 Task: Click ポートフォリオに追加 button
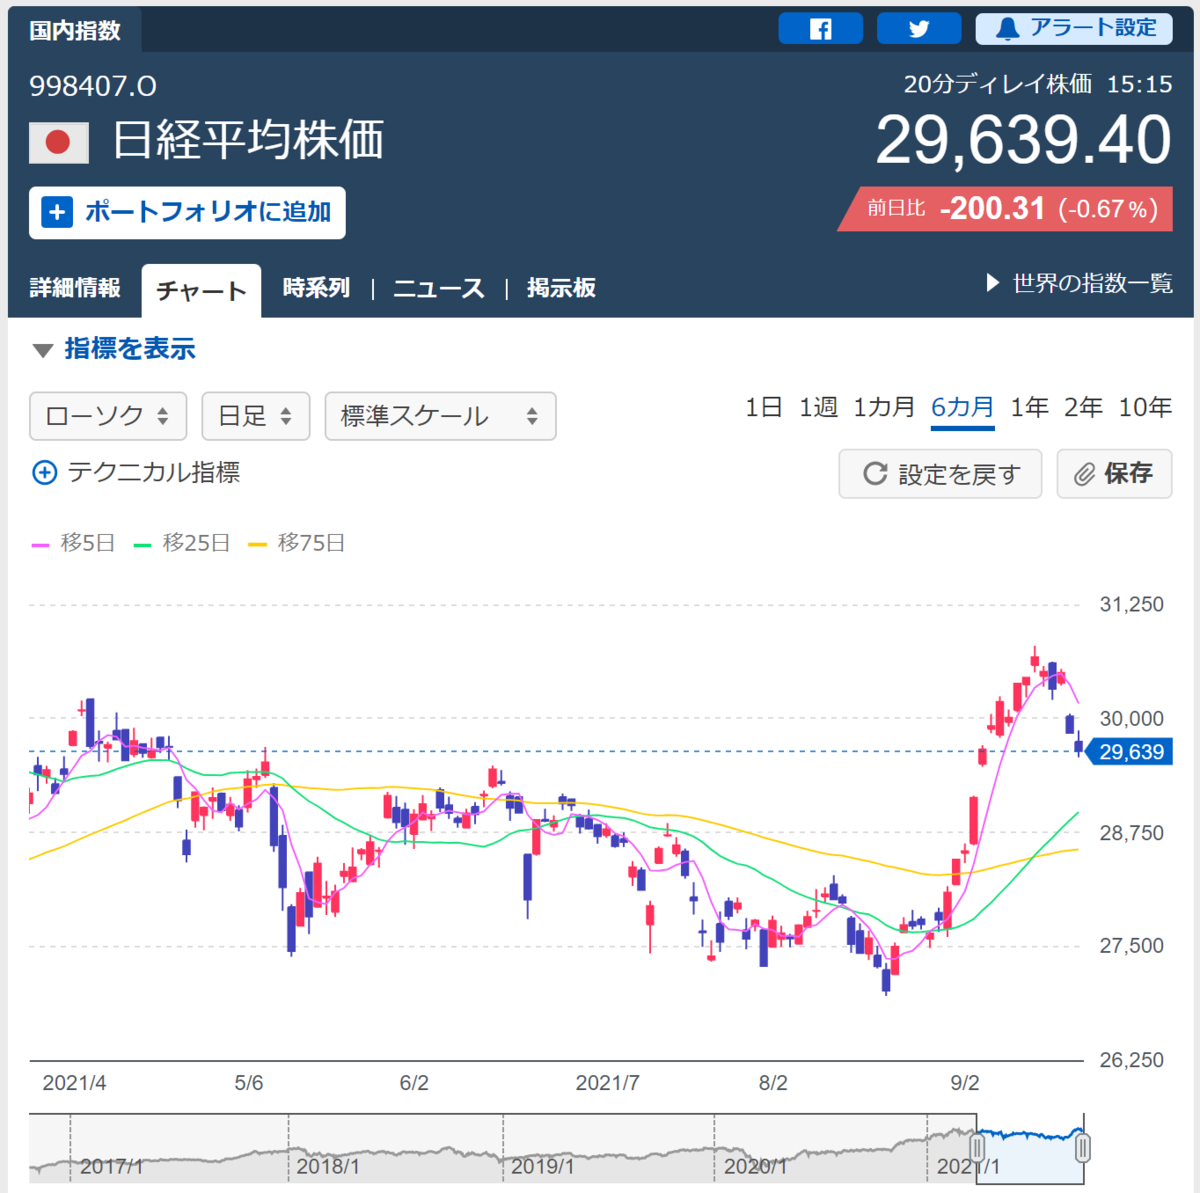tap(187, 212)
